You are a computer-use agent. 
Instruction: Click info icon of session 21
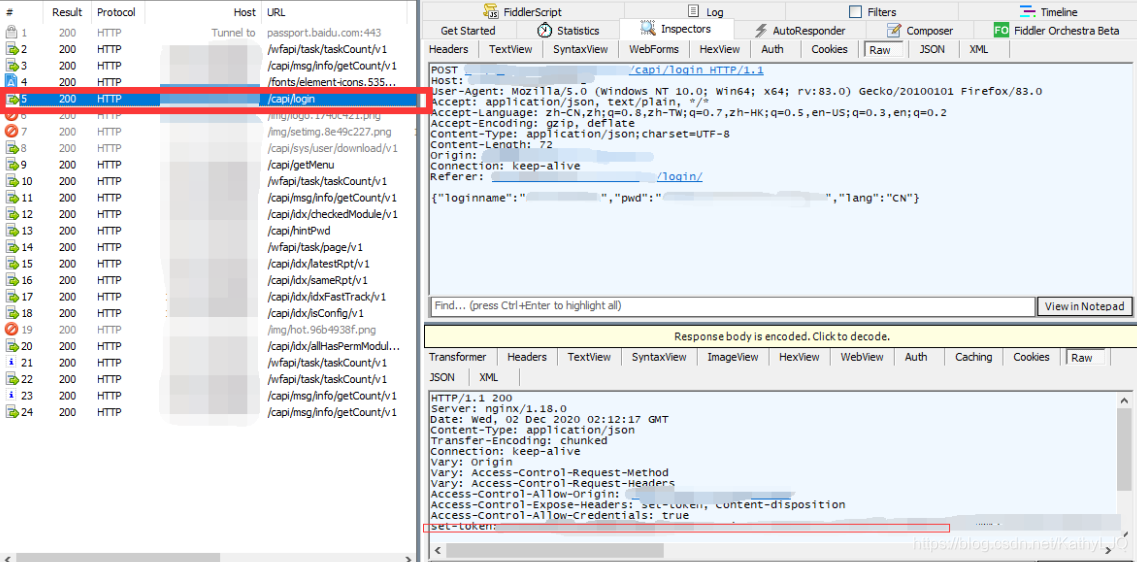tap(11, 363)
